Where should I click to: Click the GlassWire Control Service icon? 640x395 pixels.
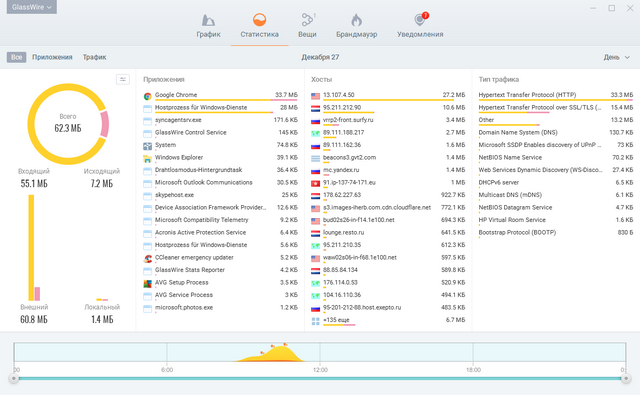tap(148, 134)
